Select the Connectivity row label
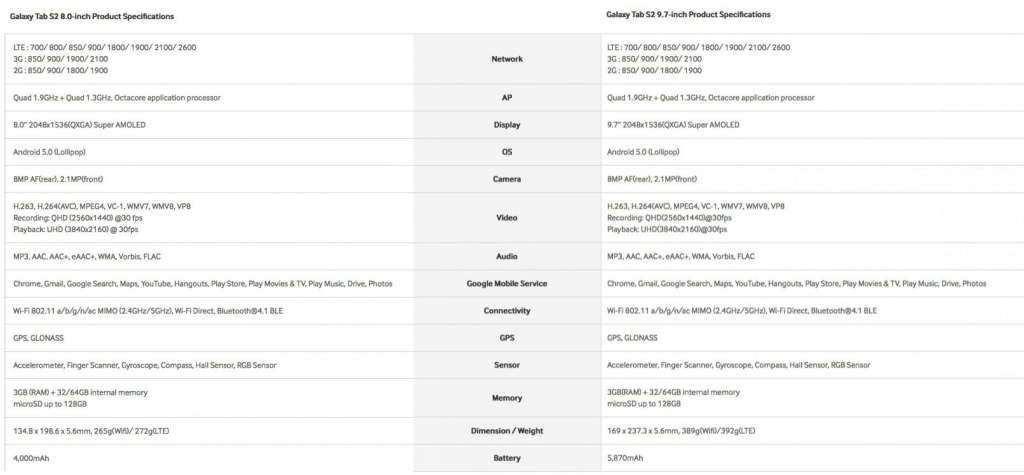This screenshot has height=475, width=1024. (x=507, y=311)
